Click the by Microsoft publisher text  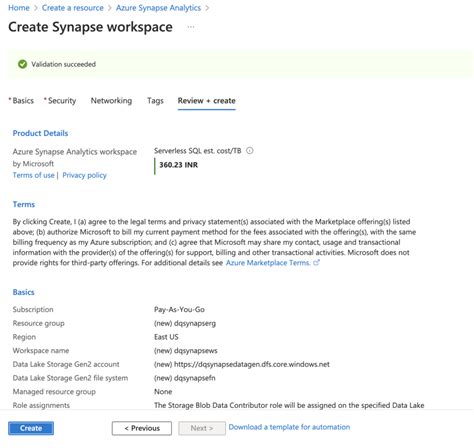coord(33,164)
